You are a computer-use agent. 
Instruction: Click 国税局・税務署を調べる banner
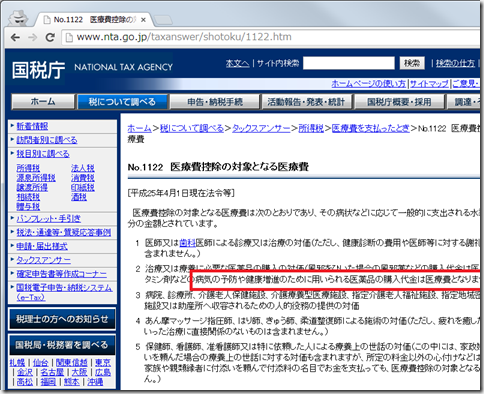point(62,345)
